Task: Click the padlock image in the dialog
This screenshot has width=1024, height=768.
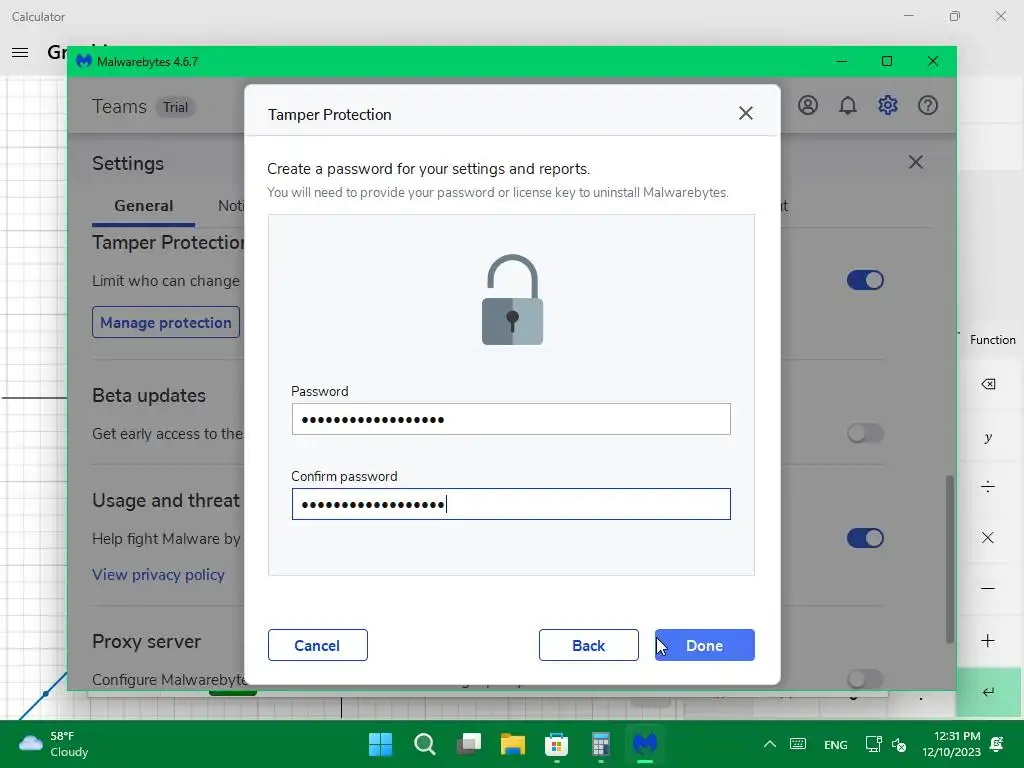Action: click(x=513, y=299)
